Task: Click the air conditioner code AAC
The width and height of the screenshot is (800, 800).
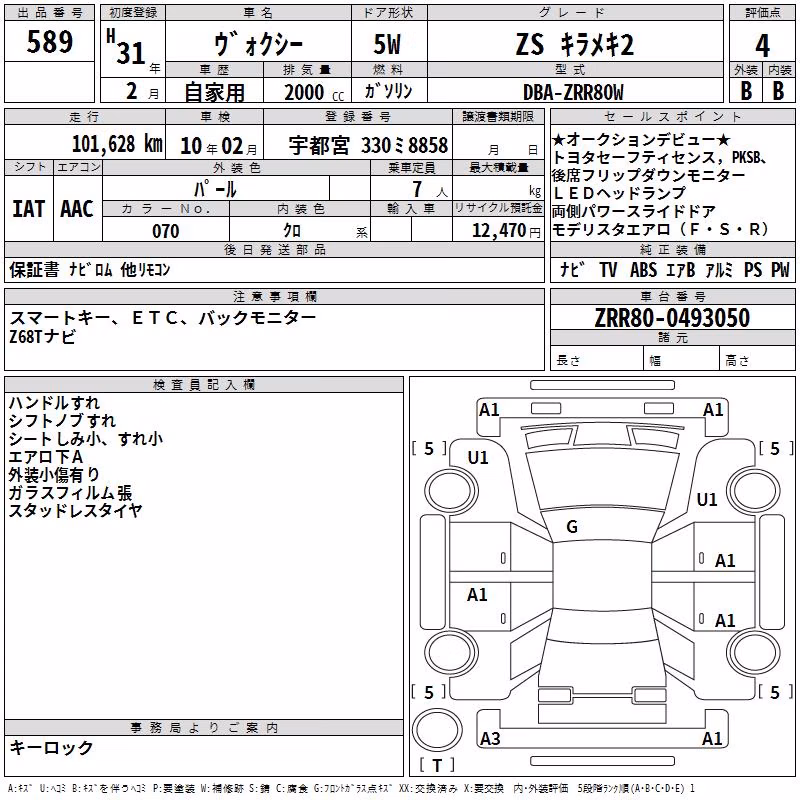Action: [77, 209]
